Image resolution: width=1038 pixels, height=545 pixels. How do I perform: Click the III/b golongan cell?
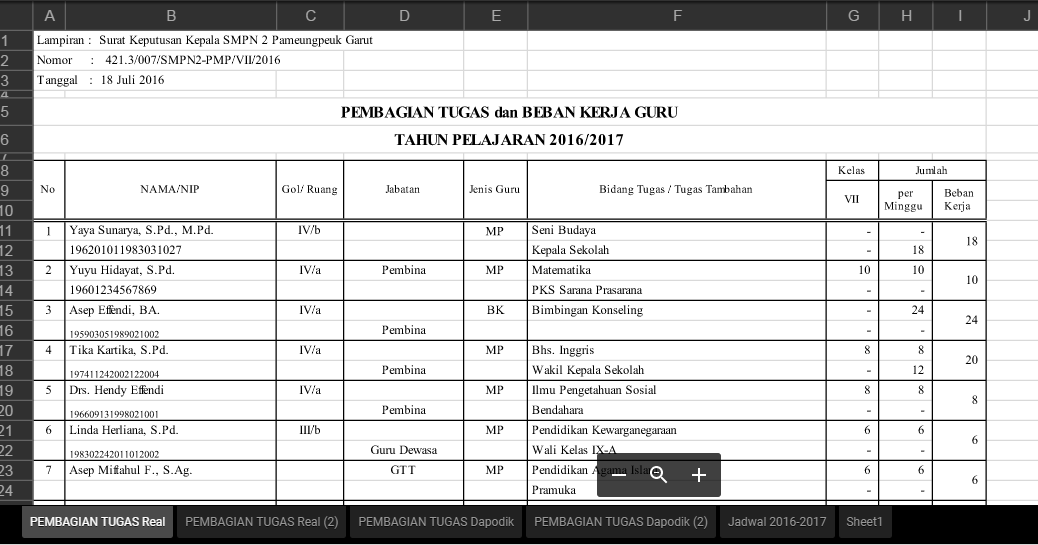point(310,430)
